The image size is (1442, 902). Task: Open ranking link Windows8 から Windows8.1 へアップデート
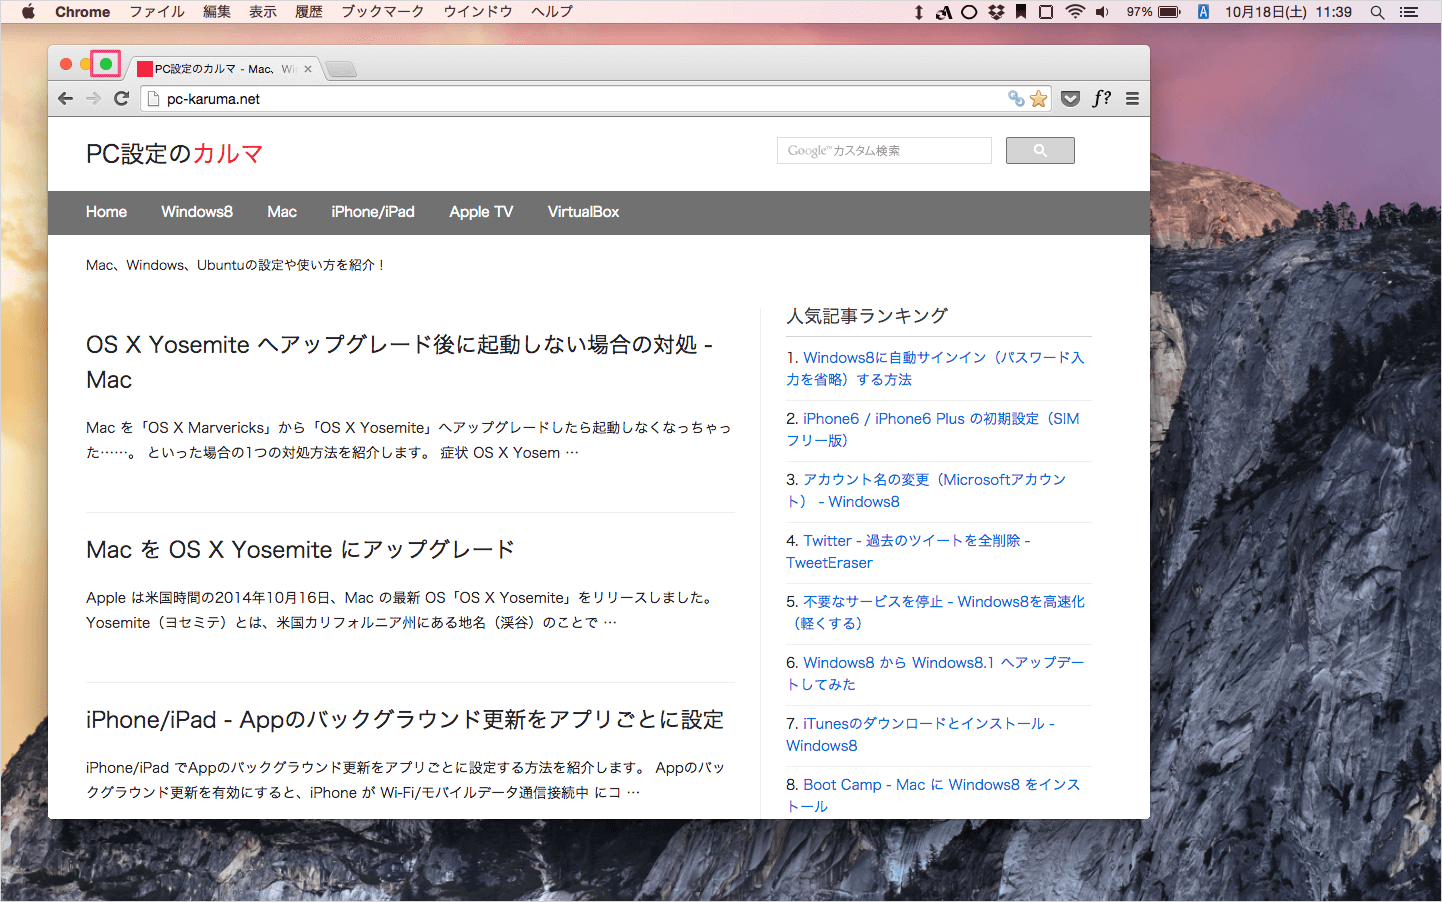(935, 673)
